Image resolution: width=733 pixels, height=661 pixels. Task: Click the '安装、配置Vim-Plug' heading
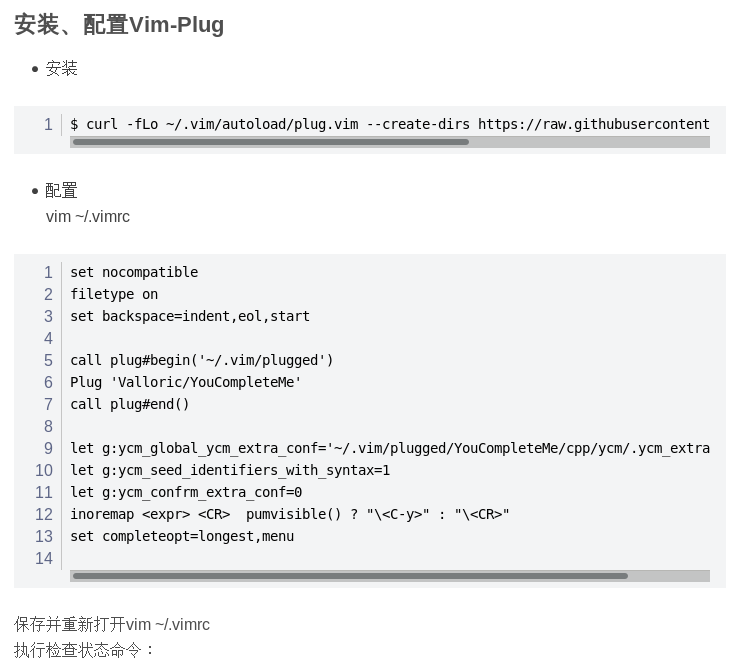pyautogui.click(x=119, y=25)
